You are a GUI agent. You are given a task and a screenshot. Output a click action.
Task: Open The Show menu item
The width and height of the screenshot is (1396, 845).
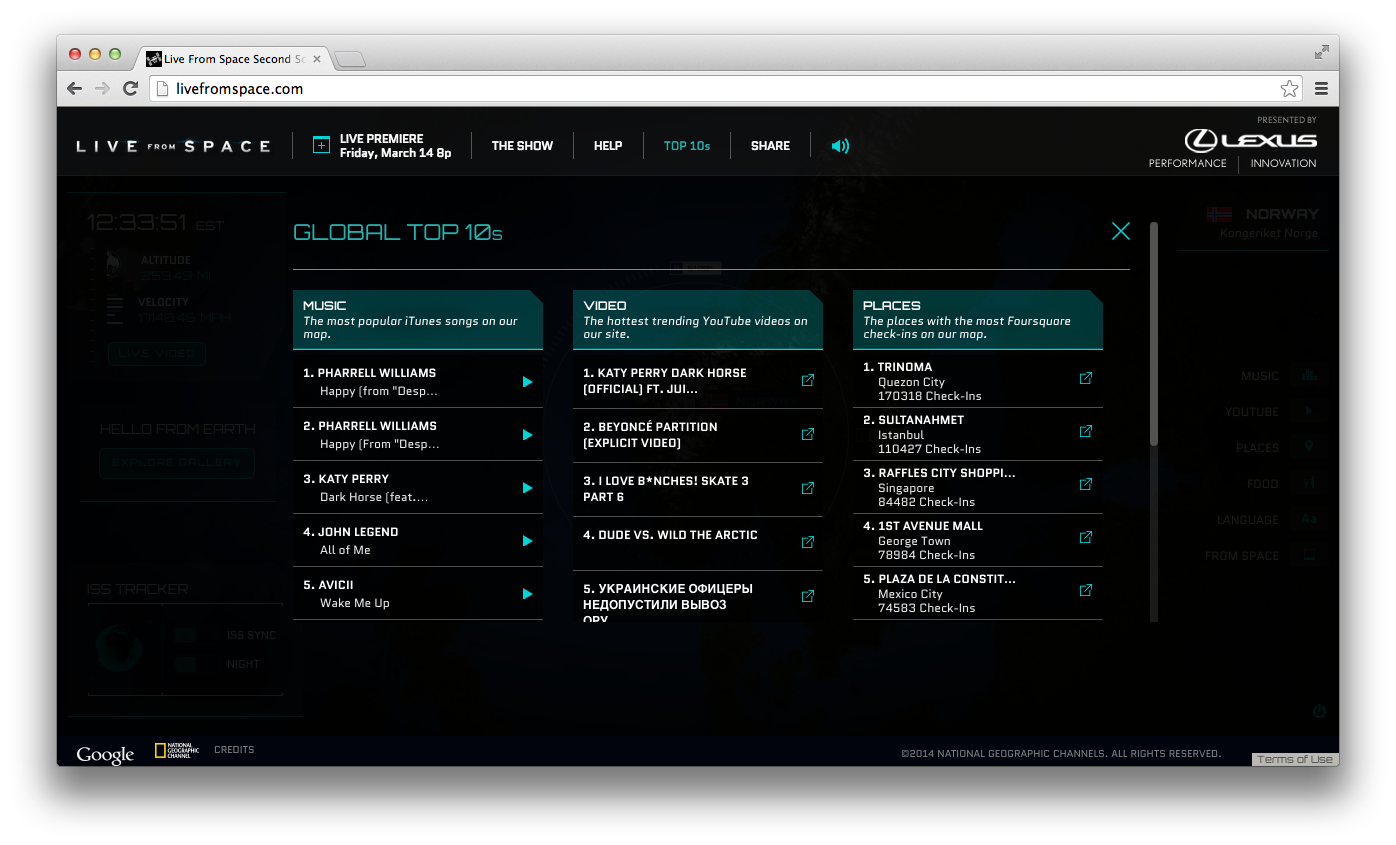(522, 146)
